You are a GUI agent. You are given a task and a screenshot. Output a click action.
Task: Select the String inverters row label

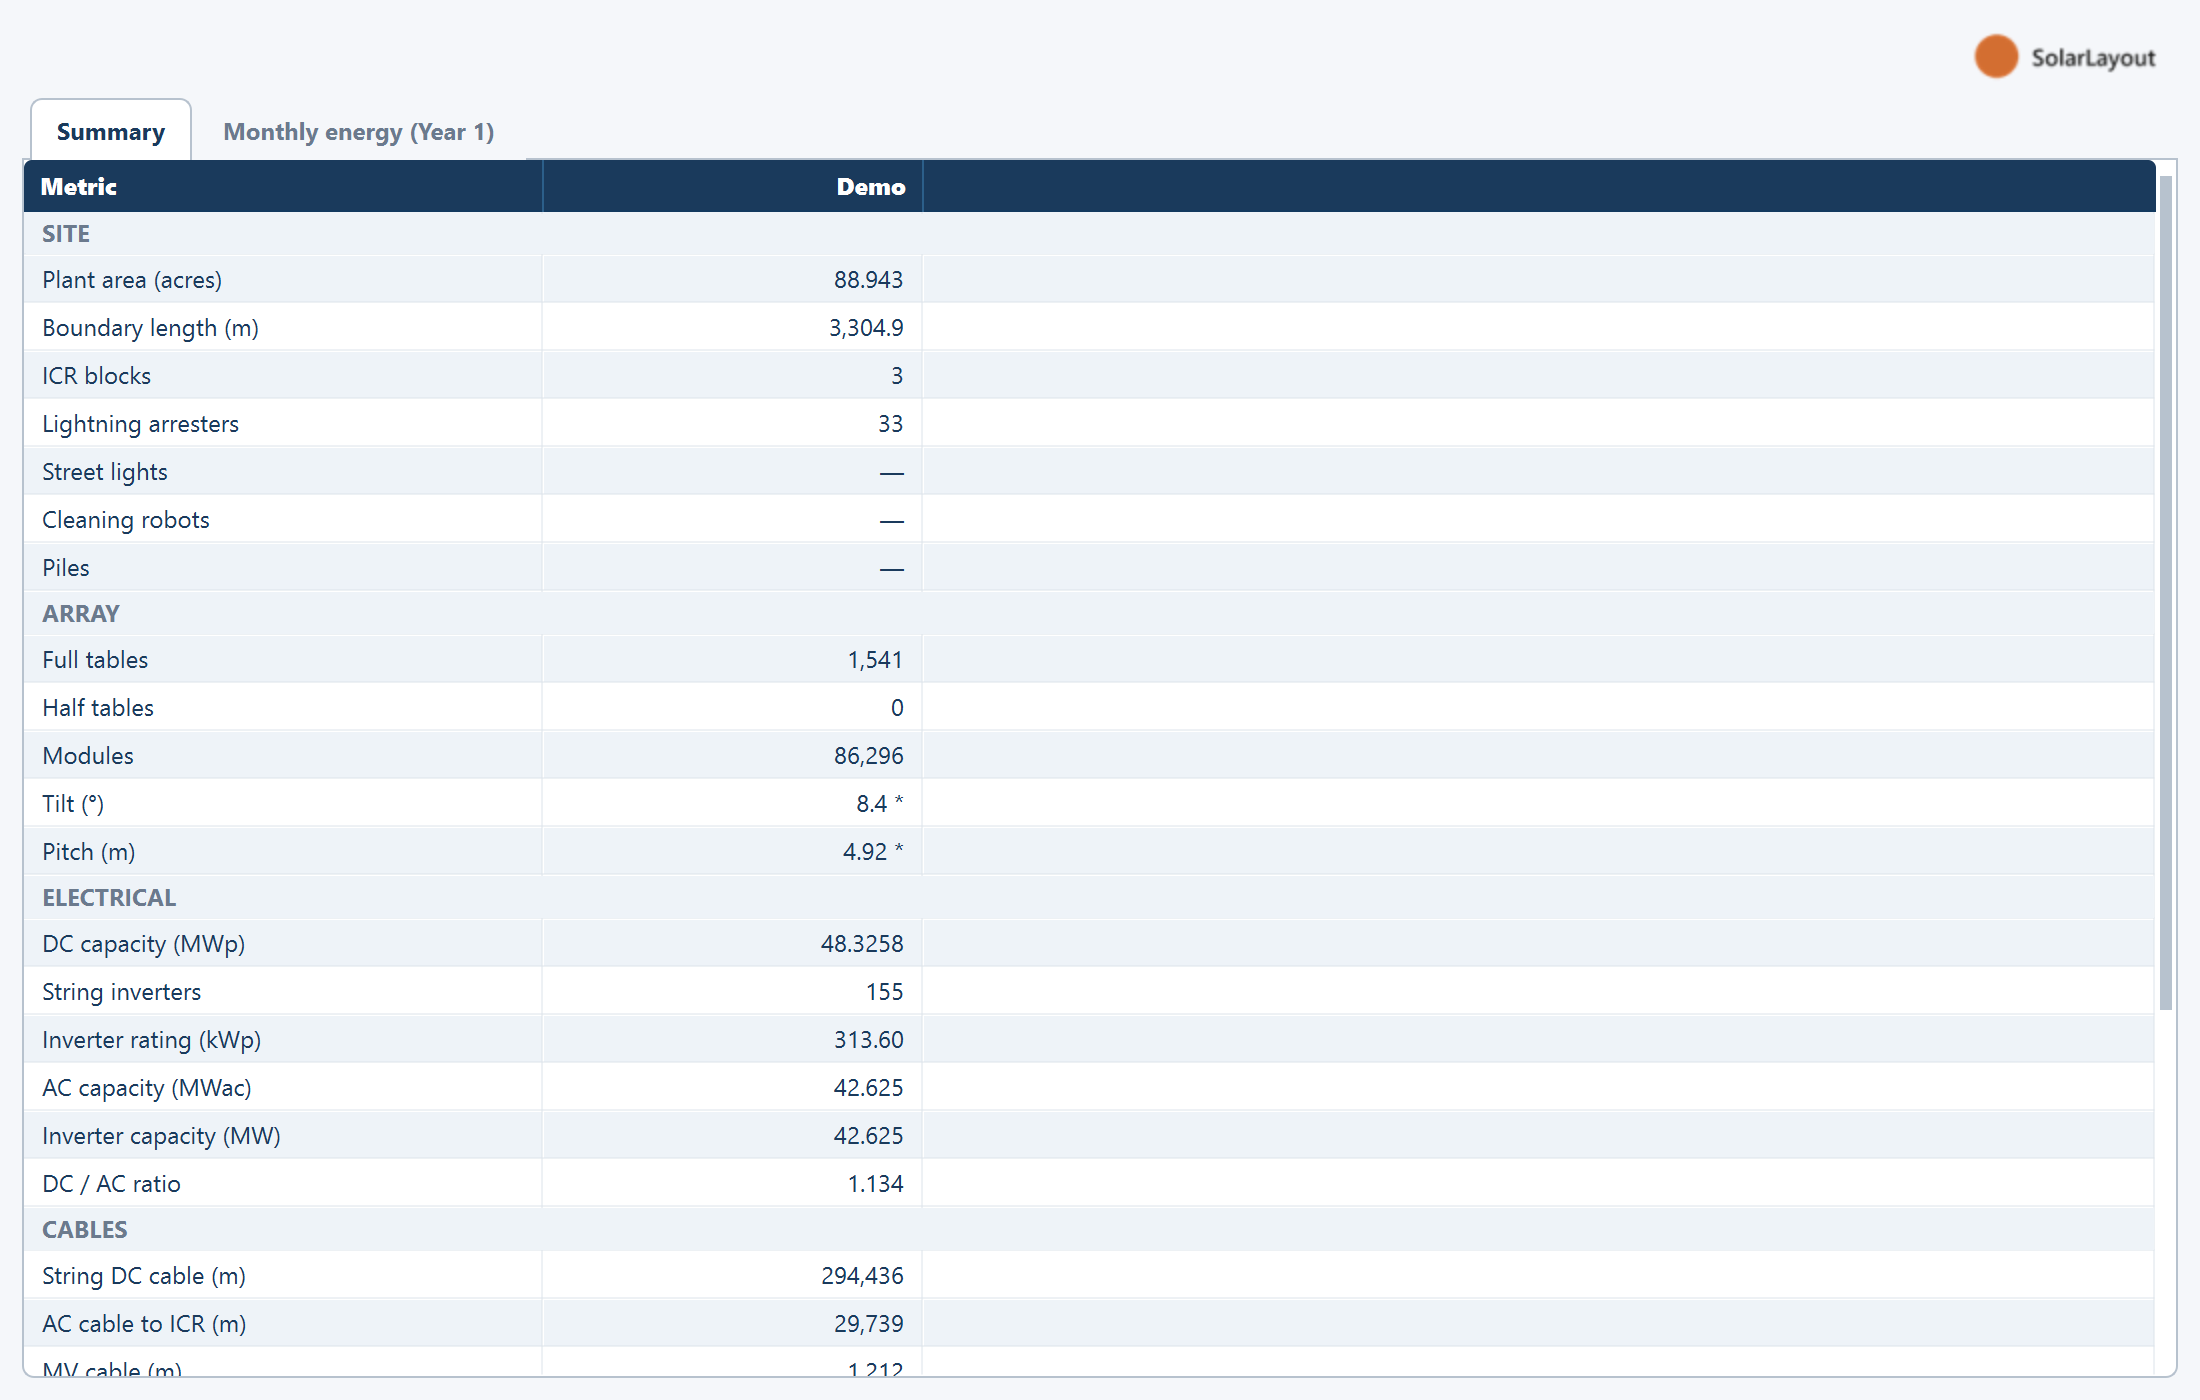122,992
